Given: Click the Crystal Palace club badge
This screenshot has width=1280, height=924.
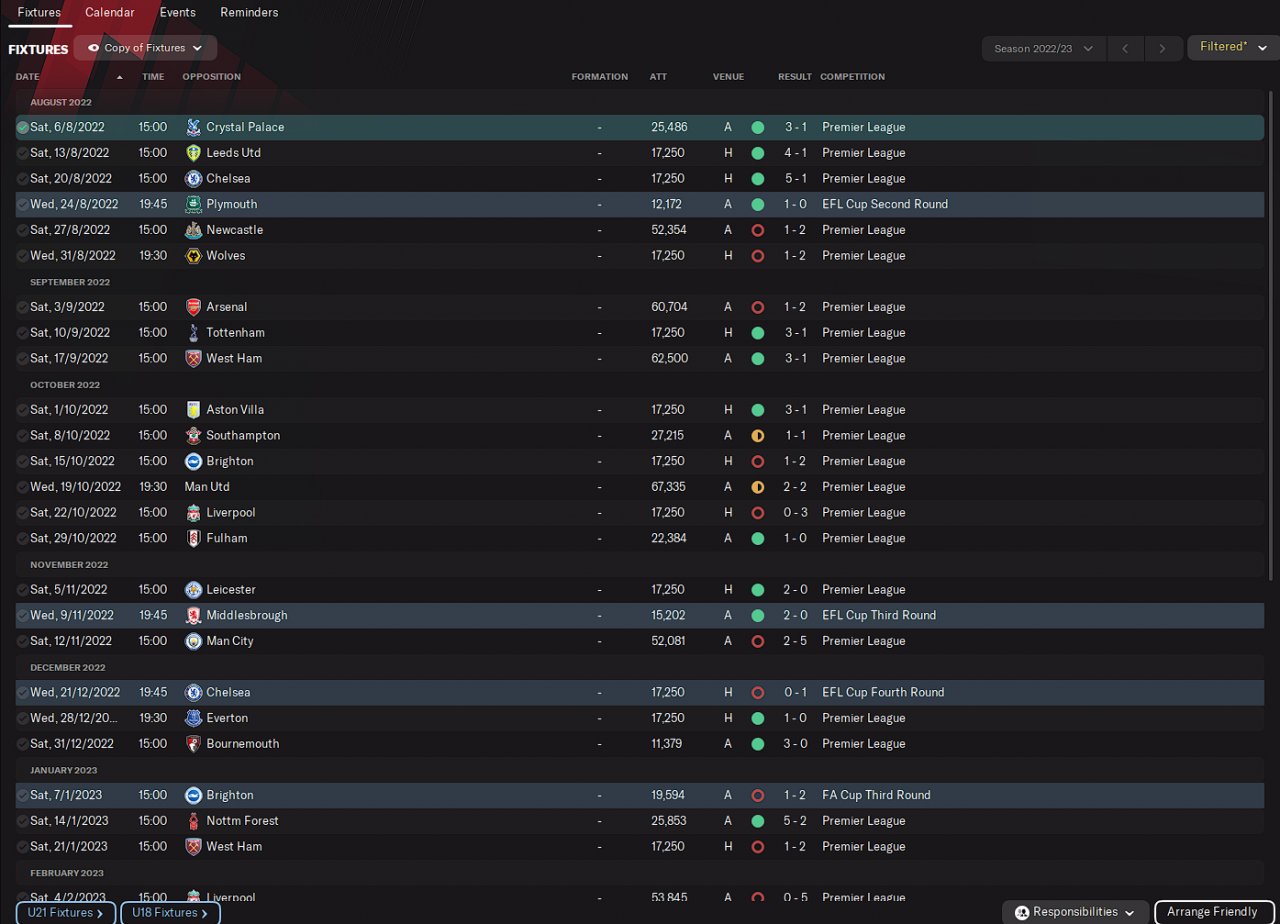Looking at the screenshot, I should tap(193, 127).
